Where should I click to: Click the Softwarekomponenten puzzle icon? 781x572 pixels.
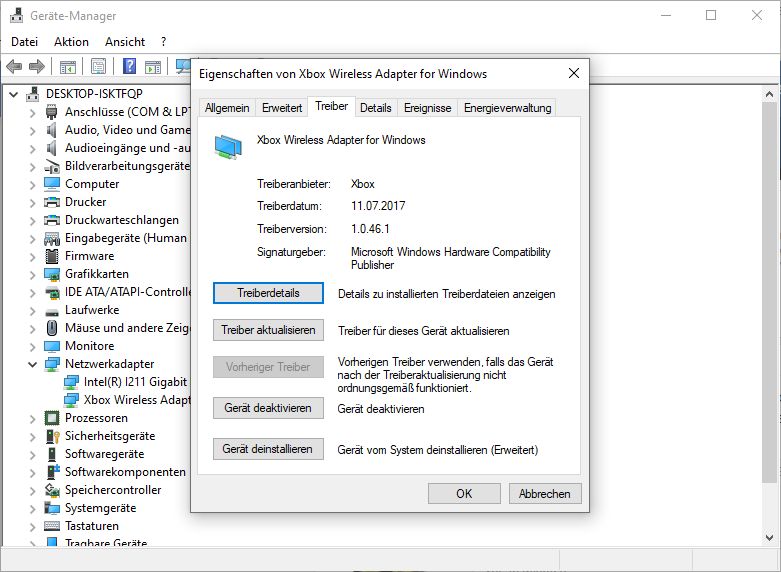53,471
